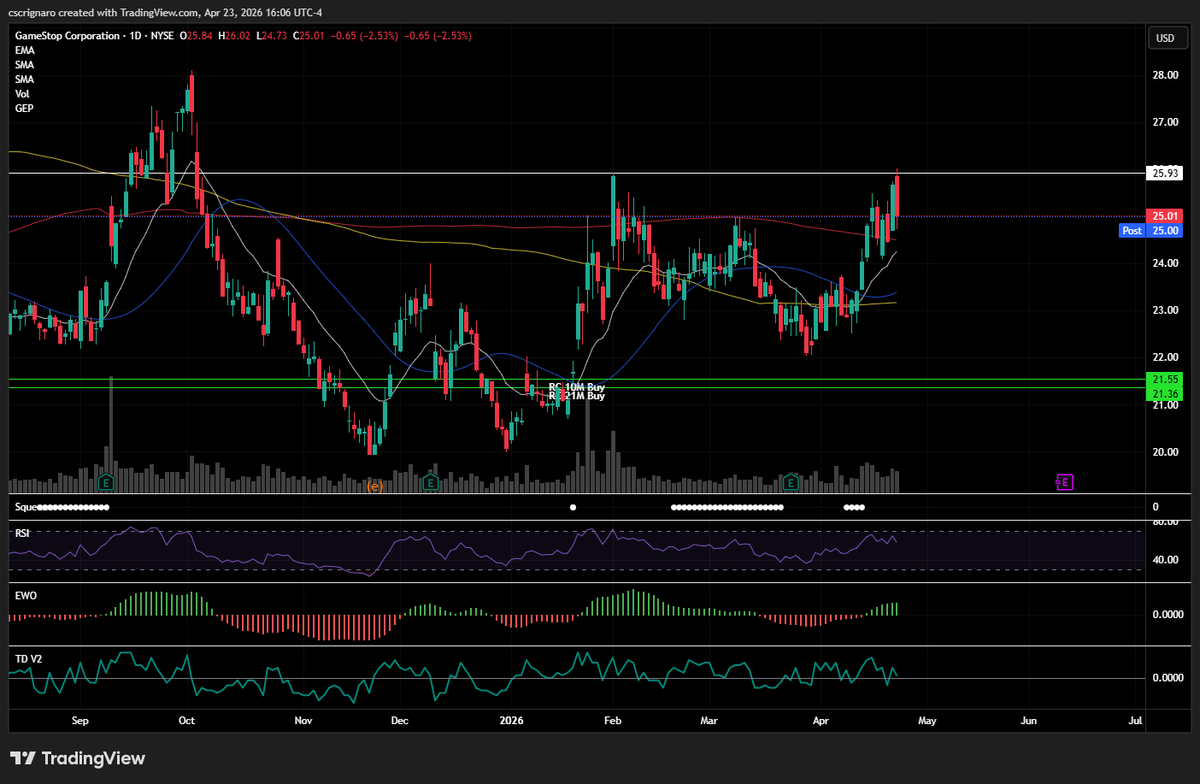
Task: Click the 0.0000 value on the EWO scale
Action: click(x=1169, y=614)
